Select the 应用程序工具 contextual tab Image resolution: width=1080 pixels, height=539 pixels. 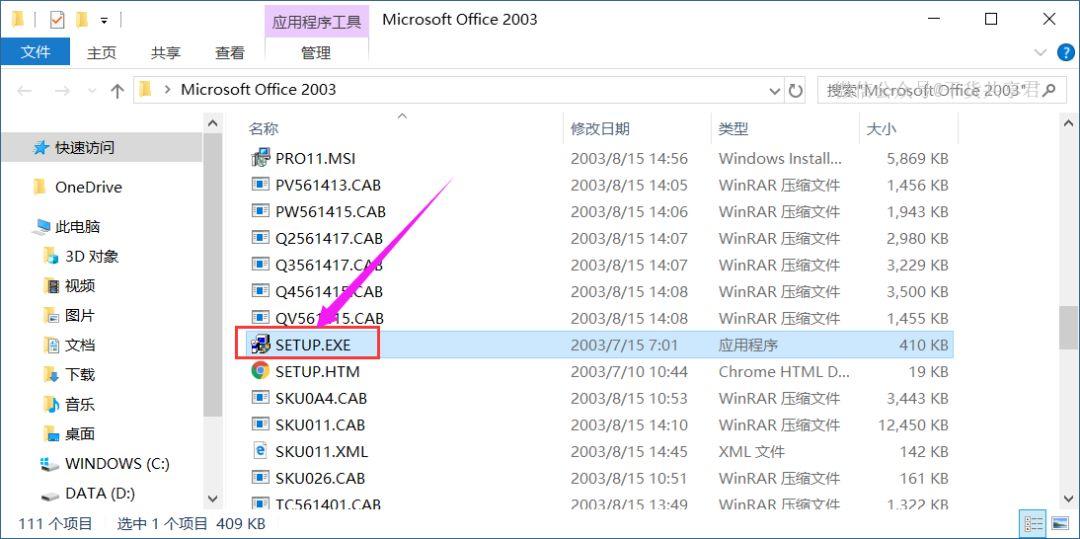[316, 21]
